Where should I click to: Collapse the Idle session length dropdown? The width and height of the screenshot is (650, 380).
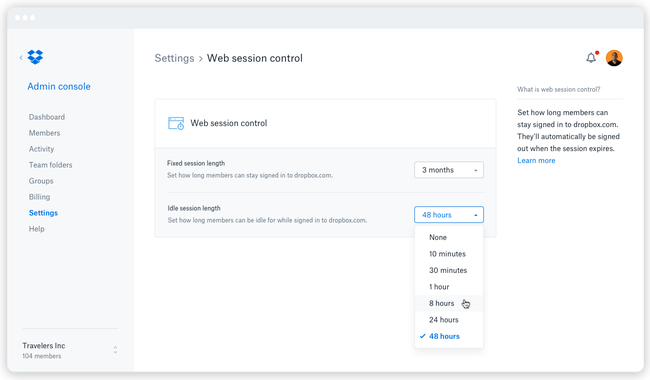point(449,215)
